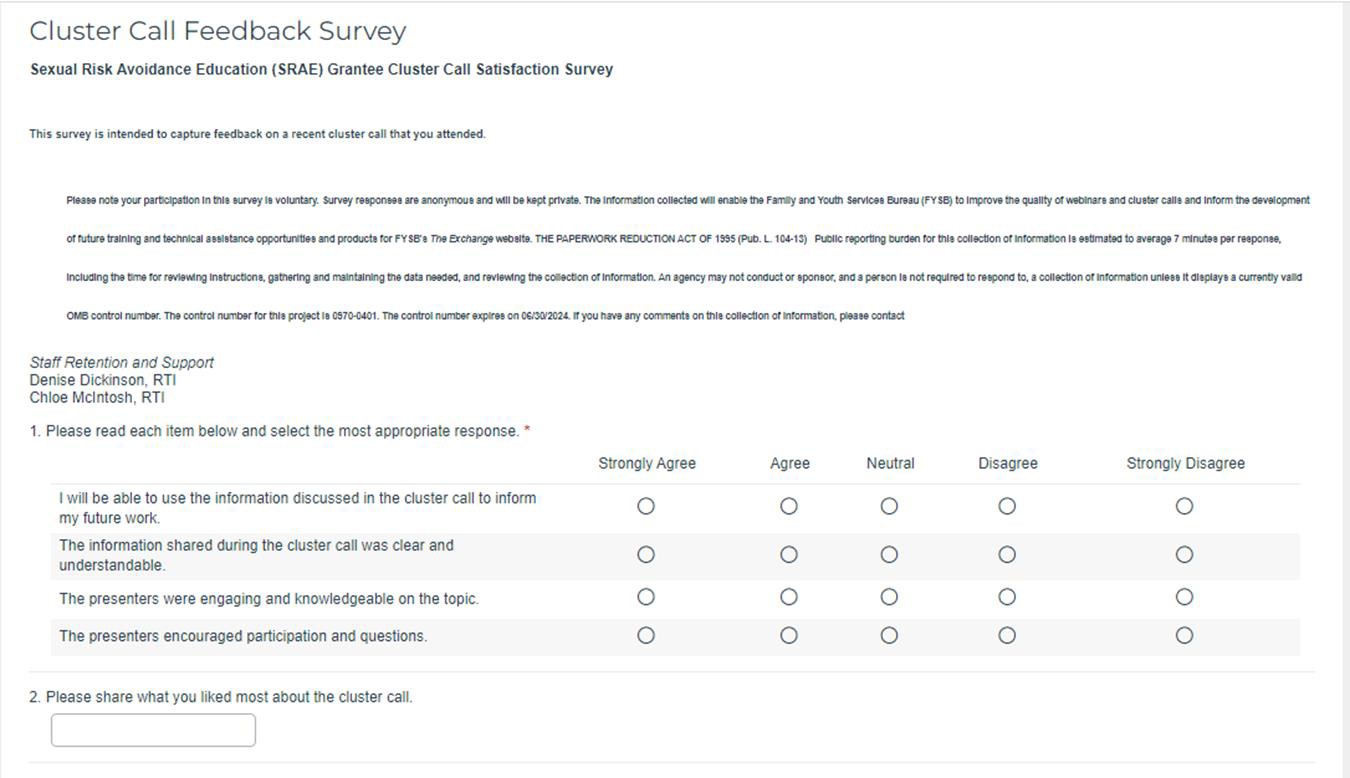Mark Neutral for presenters encouraged participation
This screenshot has height=778, width=1350.
coord(889,635)
